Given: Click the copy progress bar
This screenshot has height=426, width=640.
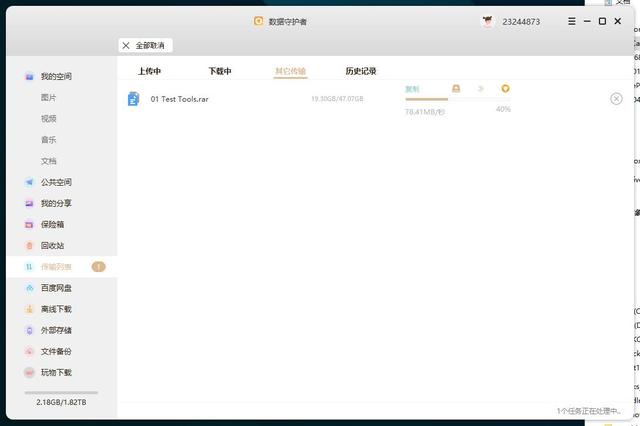Looking at the screenshot, I should (458, 99).
